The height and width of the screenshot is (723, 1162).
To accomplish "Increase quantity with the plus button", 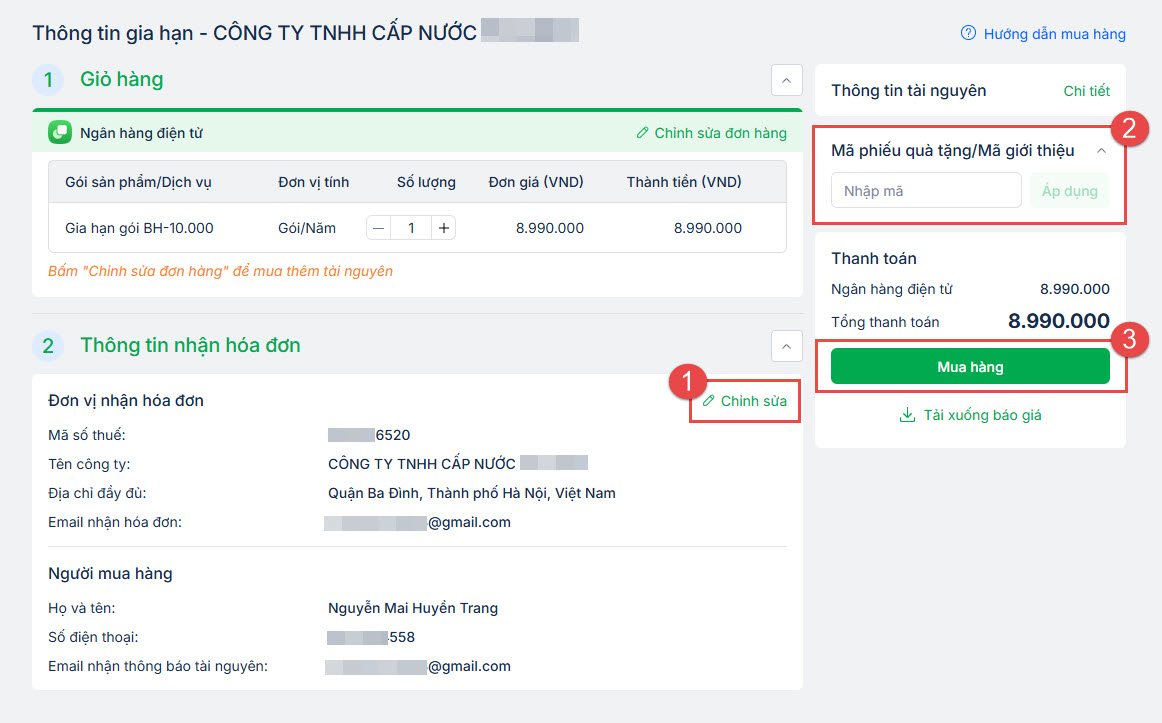I will [x=444, y=228].
